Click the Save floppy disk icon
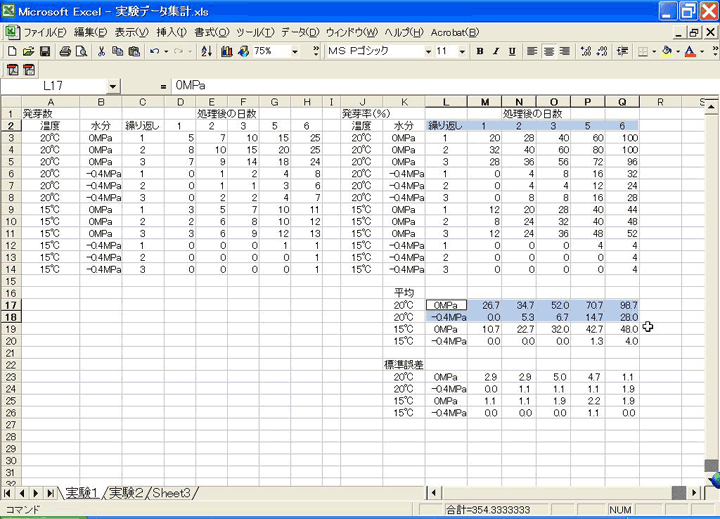The image size is (720, 519). click(44, 51)
